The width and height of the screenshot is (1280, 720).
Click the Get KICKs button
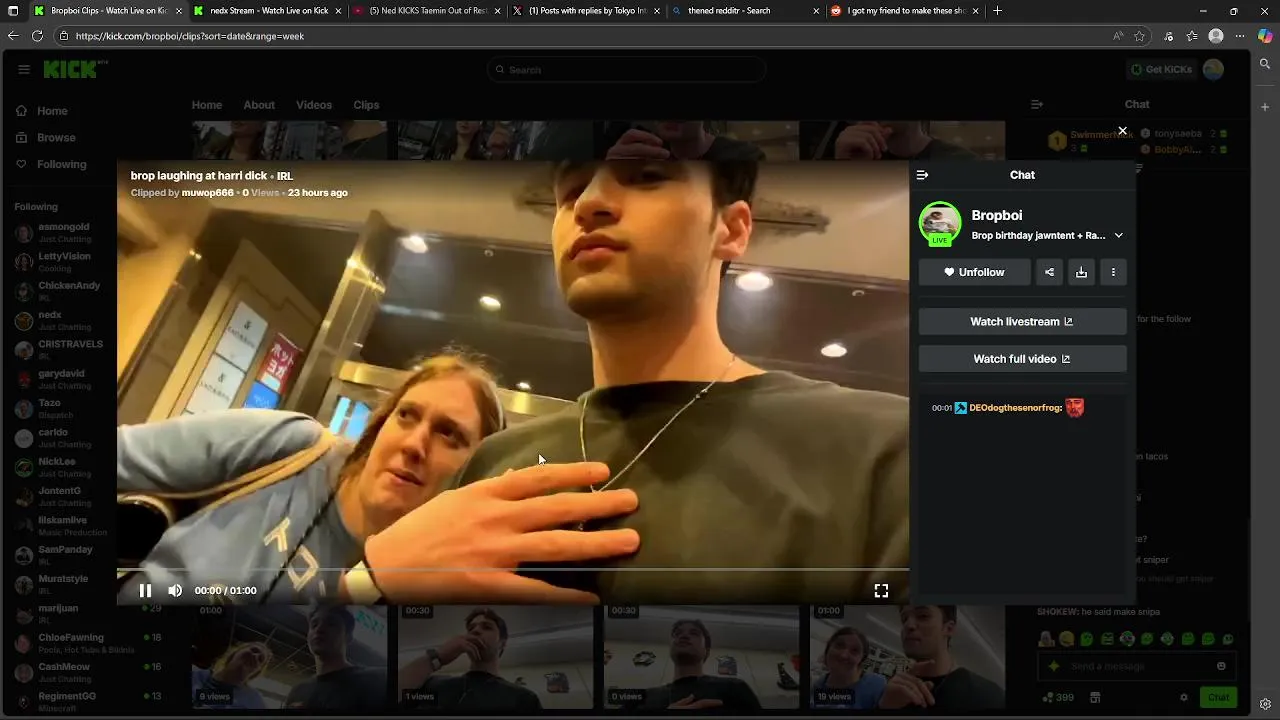[1160, 69]
